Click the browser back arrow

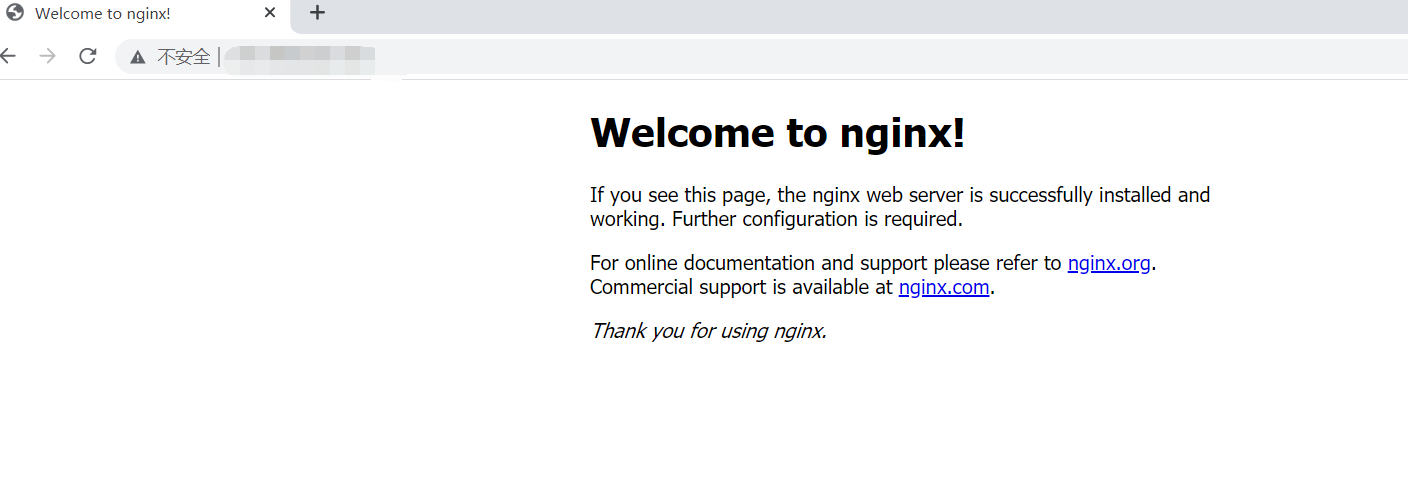[7, 56]
